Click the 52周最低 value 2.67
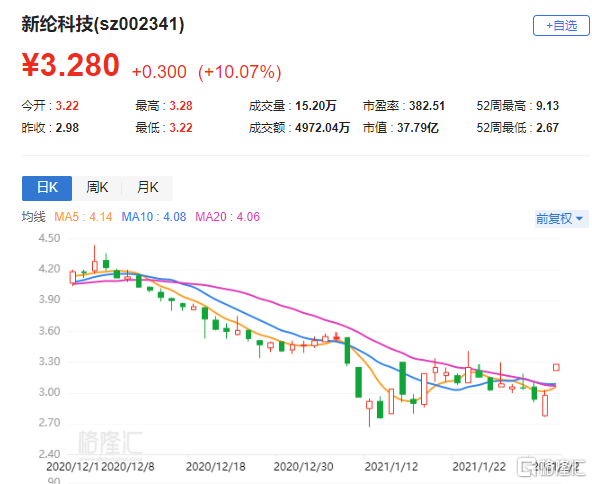Screen dimensions: 592x484 point(547,128)
